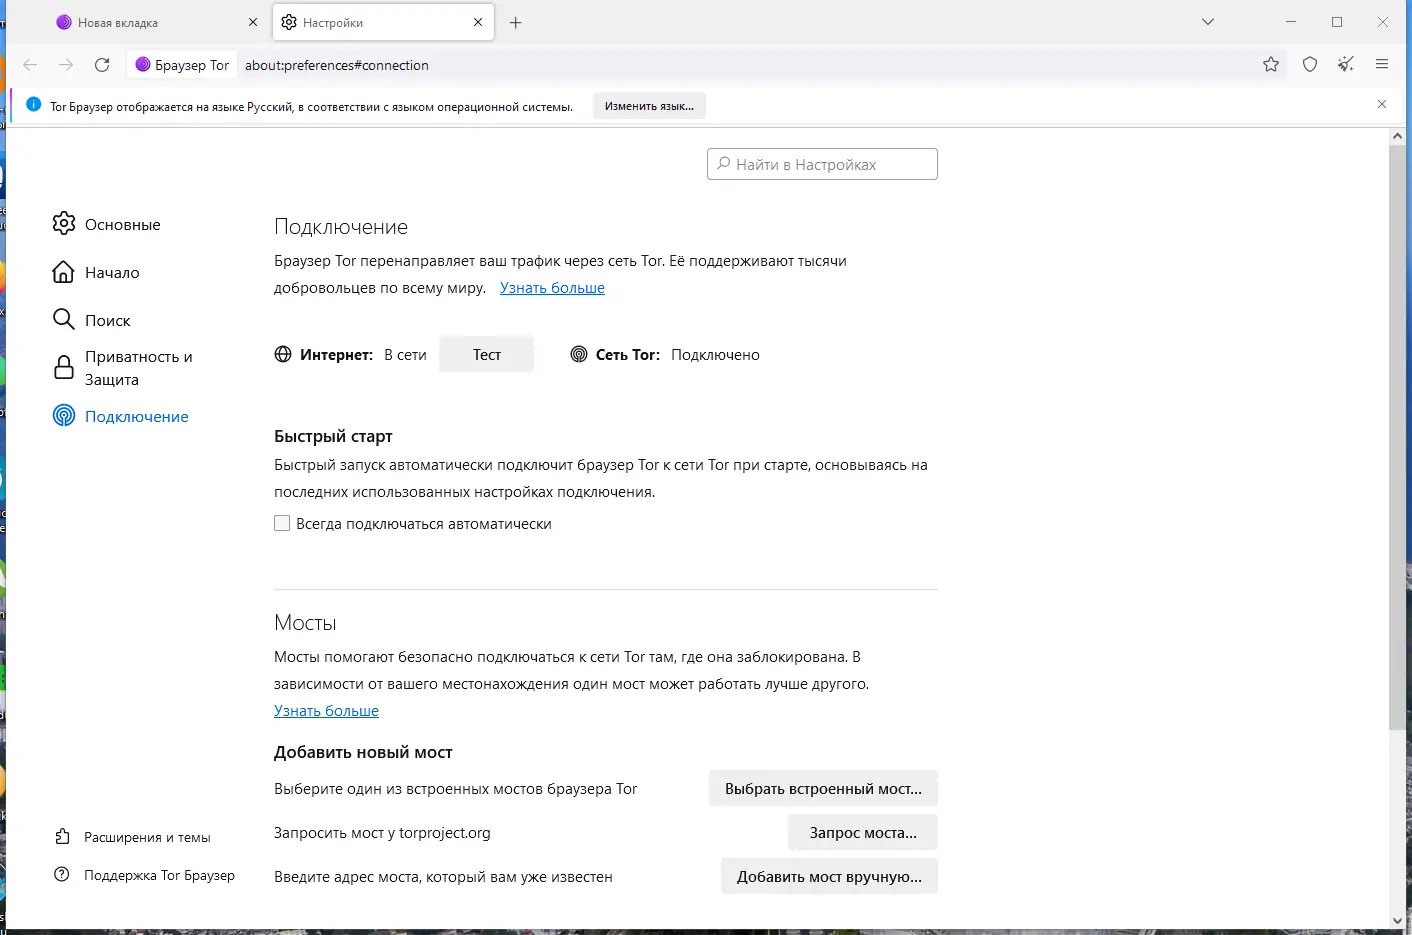Focus the Найти в Настройках search field
The image size is (1412, 935).
click(822, 164)
